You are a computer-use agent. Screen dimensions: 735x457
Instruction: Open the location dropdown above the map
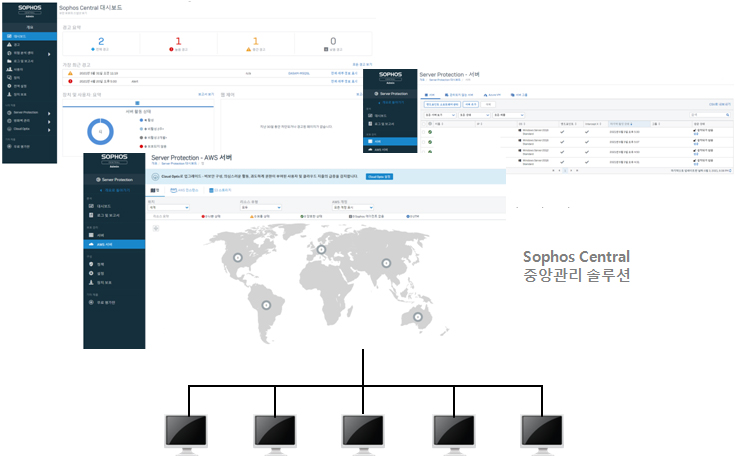(170, 207)
